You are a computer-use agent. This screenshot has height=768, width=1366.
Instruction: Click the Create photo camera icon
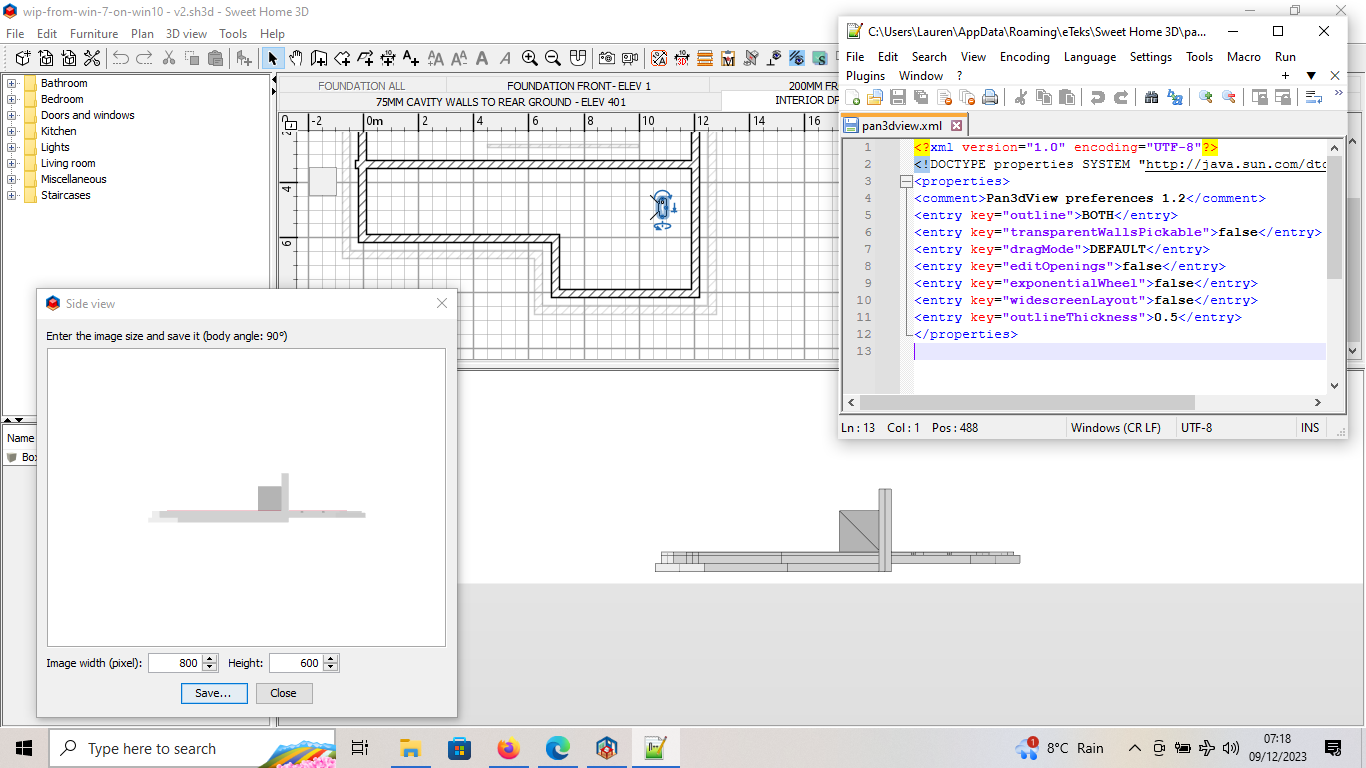606,58
